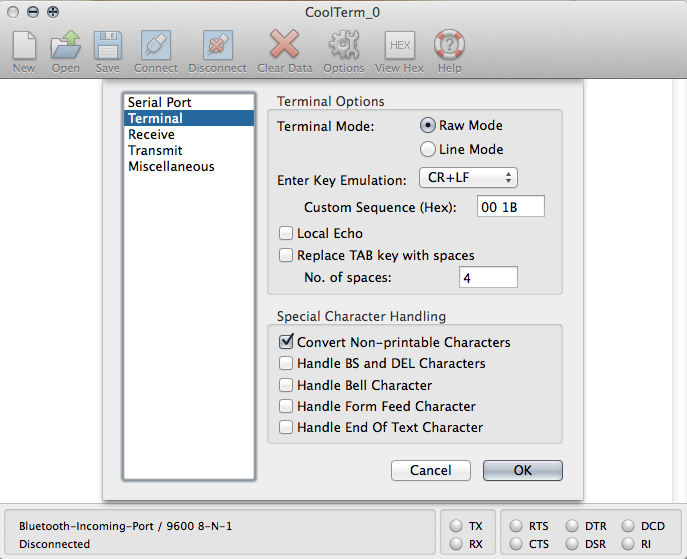
Task: Click the TX status indicator
Action: click(x=456, y=526)
